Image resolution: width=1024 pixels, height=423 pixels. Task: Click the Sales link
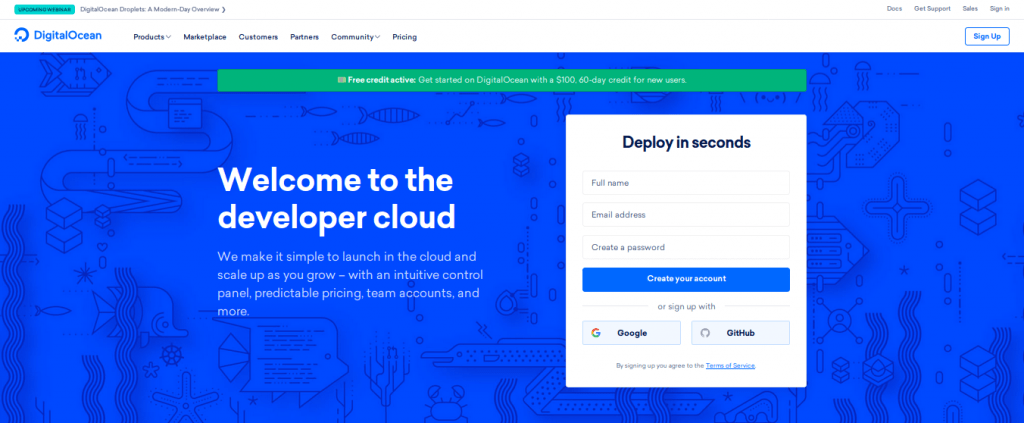tap(970, 9)
